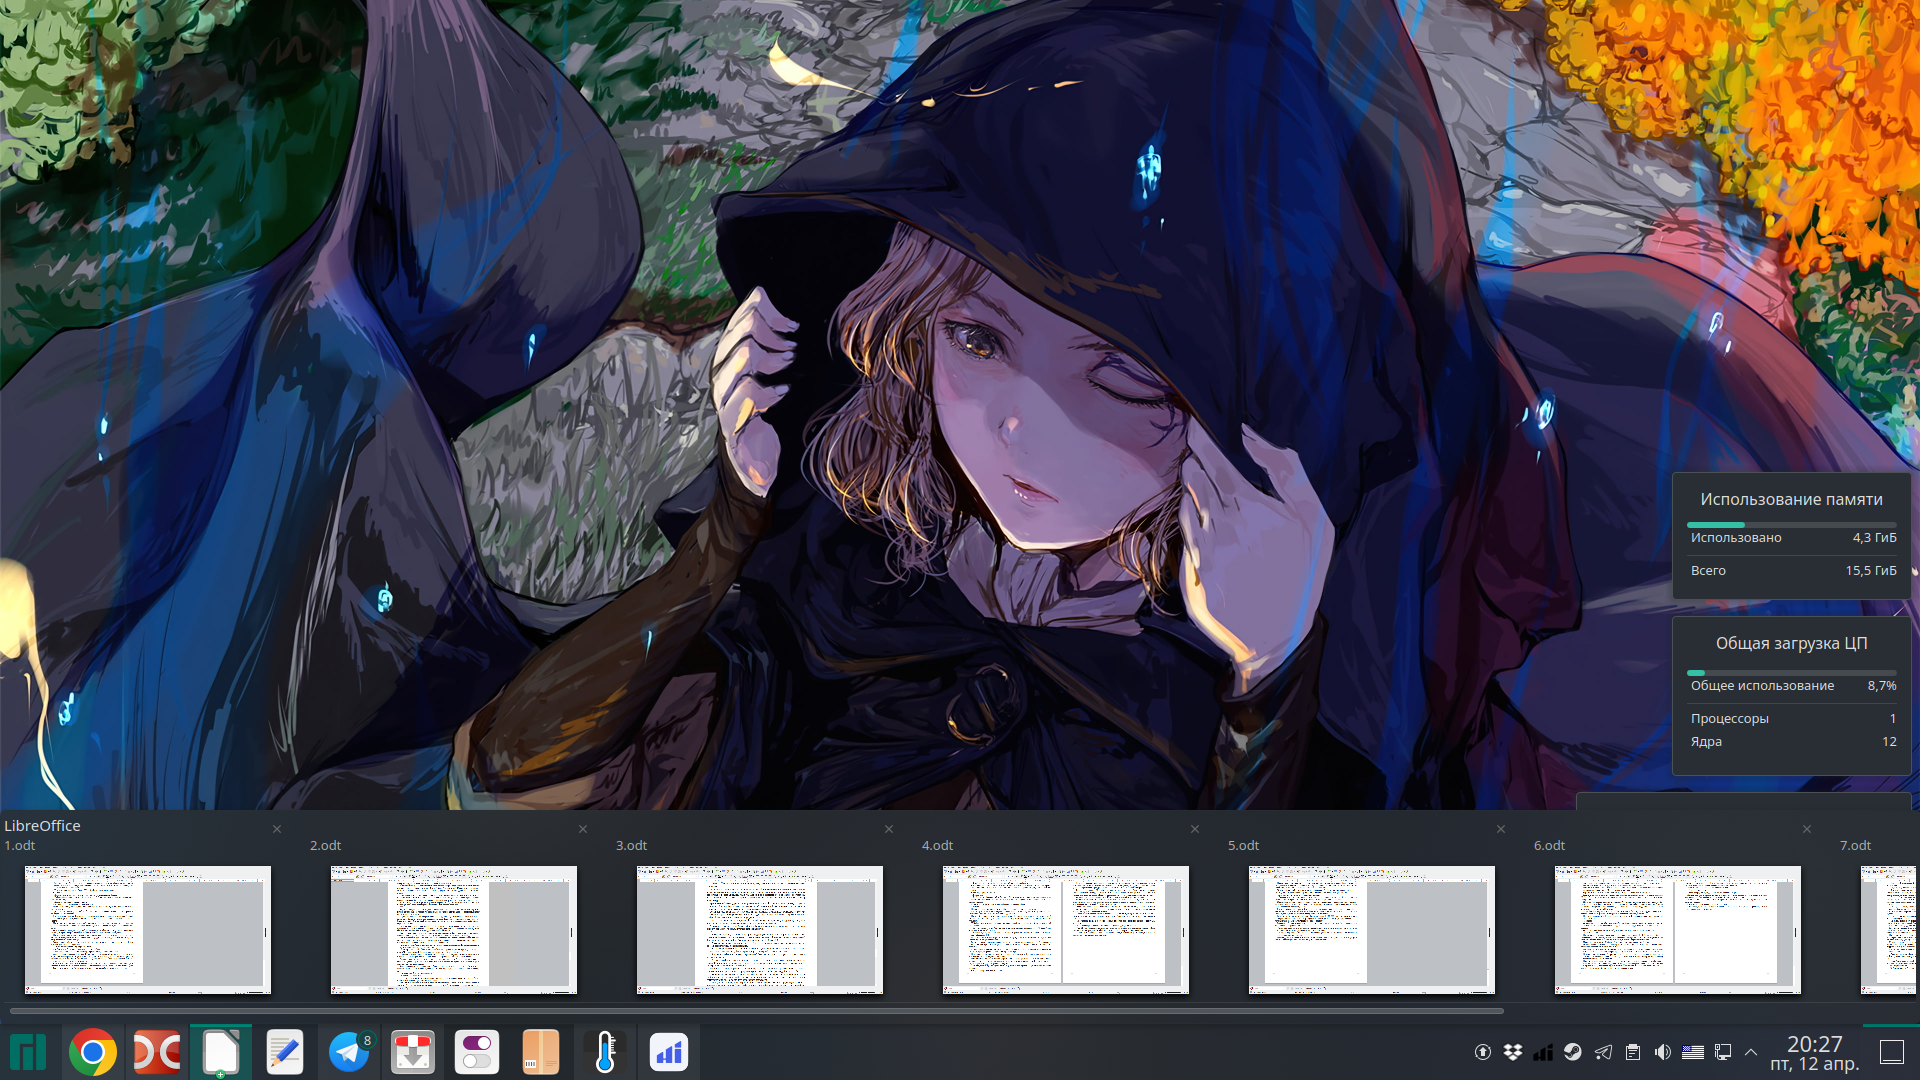Launch the package archive app icon
This screenshot has height=1080, width=1920.
540,1052
